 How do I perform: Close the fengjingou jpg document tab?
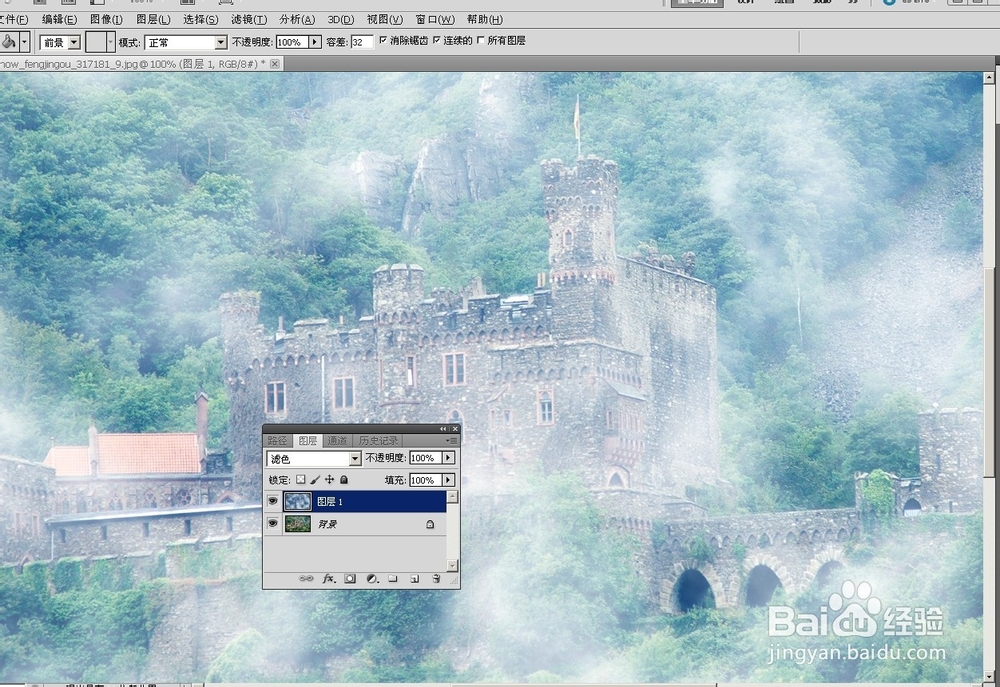point(275,64)
